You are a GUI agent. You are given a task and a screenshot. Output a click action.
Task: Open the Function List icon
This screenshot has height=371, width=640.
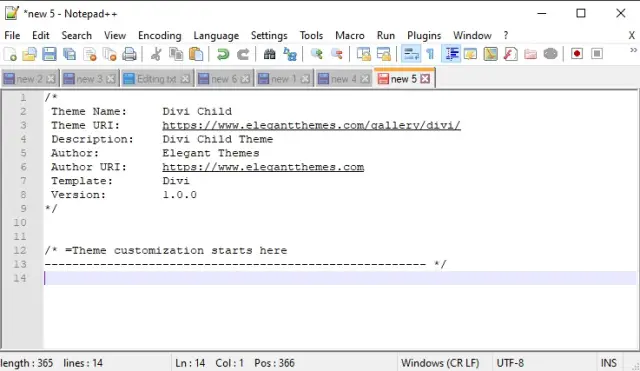click(511, 54)
